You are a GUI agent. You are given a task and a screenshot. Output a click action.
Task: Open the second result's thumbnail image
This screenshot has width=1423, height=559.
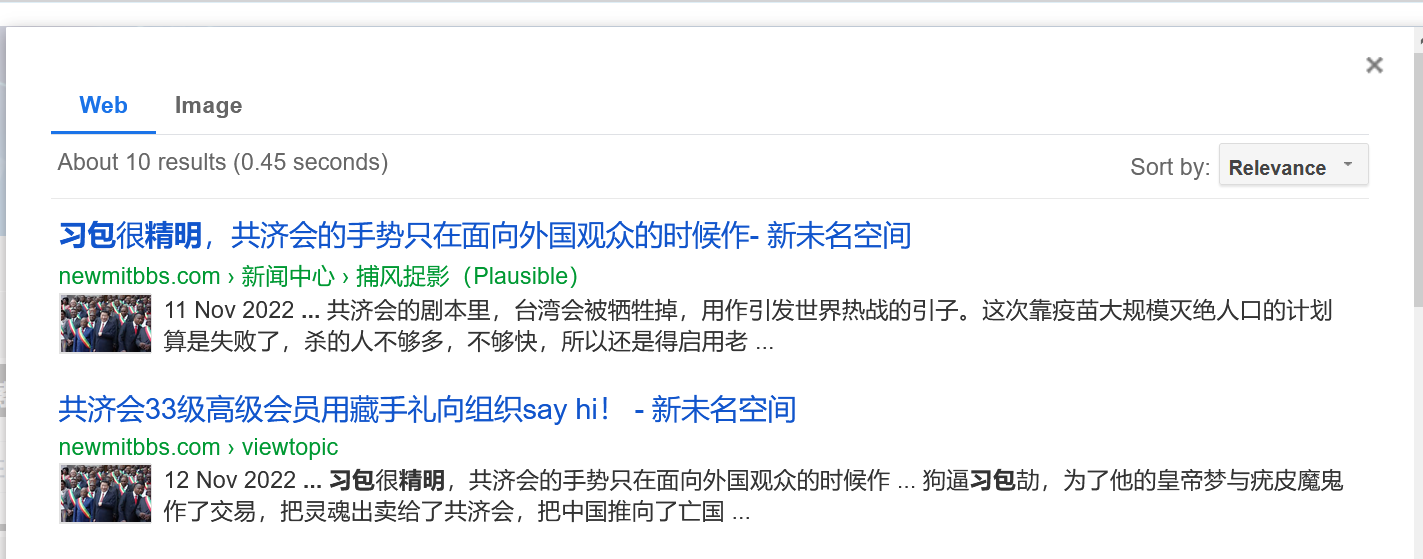click(x=105, y=494)
